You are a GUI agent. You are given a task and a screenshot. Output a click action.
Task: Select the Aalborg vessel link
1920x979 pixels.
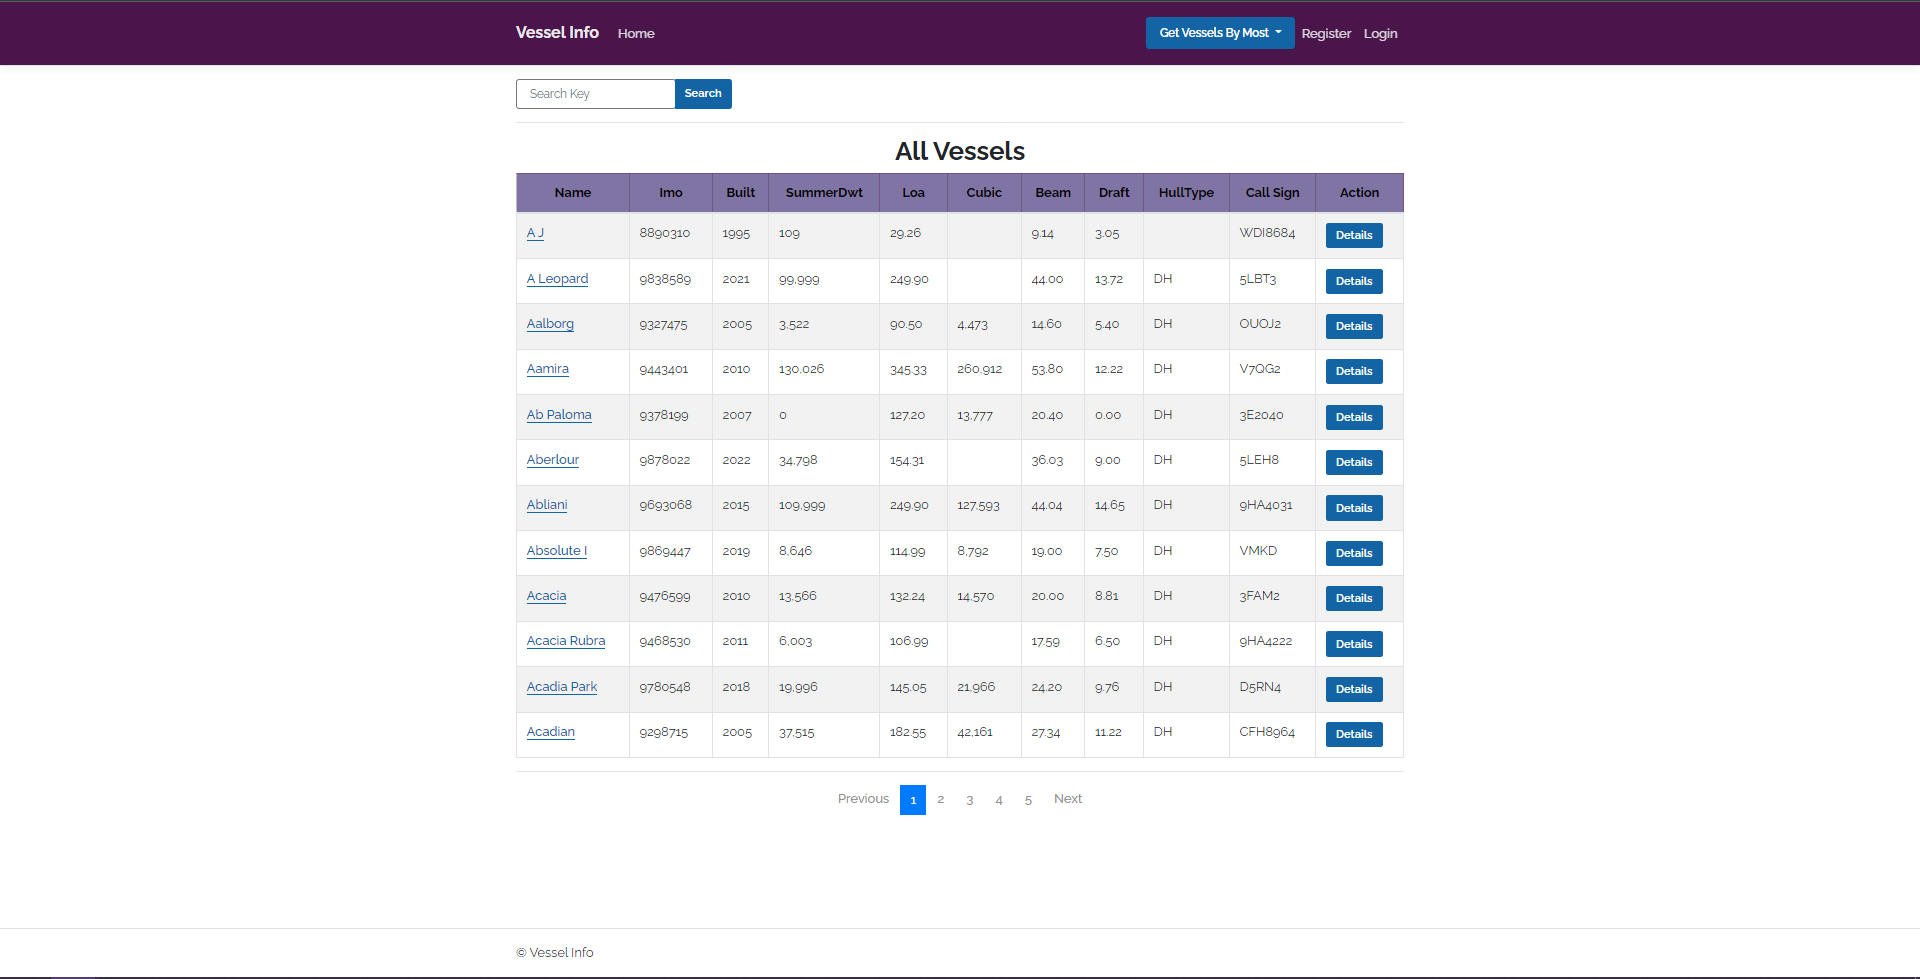coord(550,324)
